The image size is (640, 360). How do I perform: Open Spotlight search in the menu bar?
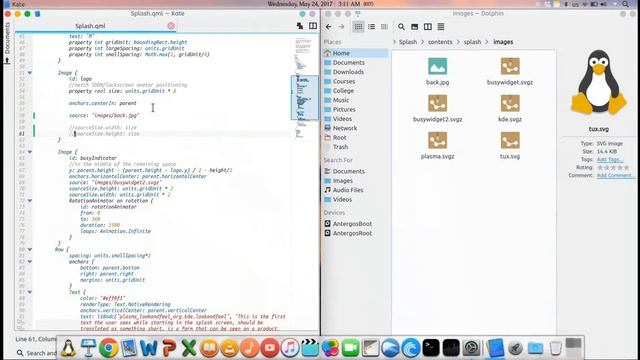click(626, 4)
